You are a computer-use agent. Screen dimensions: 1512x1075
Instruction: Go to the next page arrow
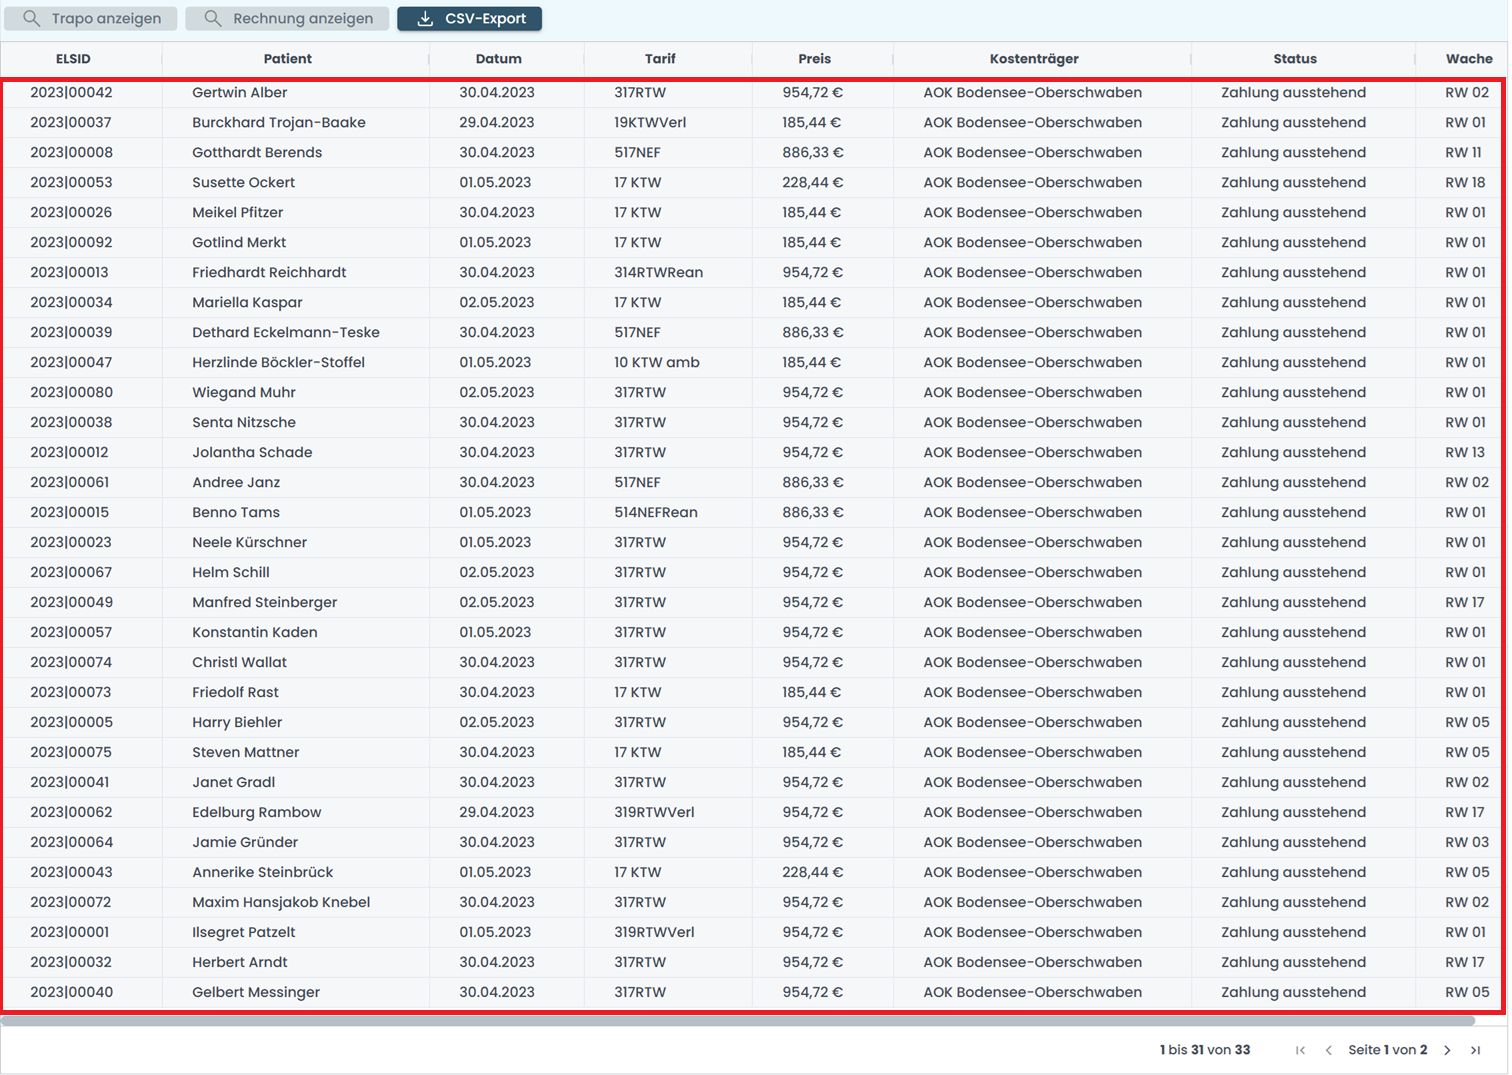1447,1050
